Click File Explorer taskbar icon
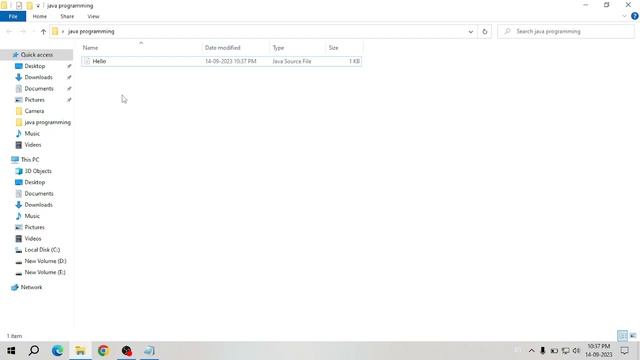640x360 pixels. [80, 351]
